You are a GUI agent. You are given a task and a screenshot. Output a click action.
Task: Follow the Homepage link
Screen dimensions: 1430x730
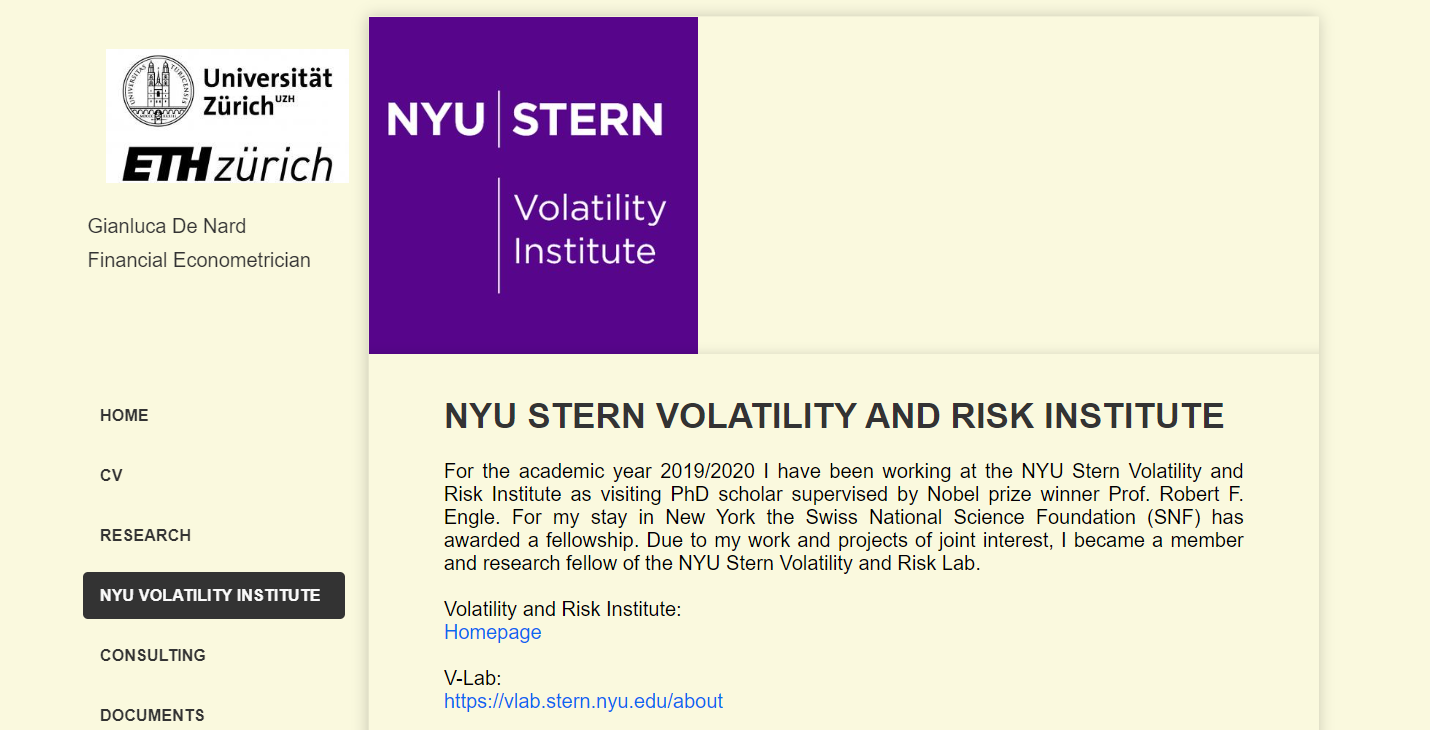pyautogui.click(x=492, y=632)
